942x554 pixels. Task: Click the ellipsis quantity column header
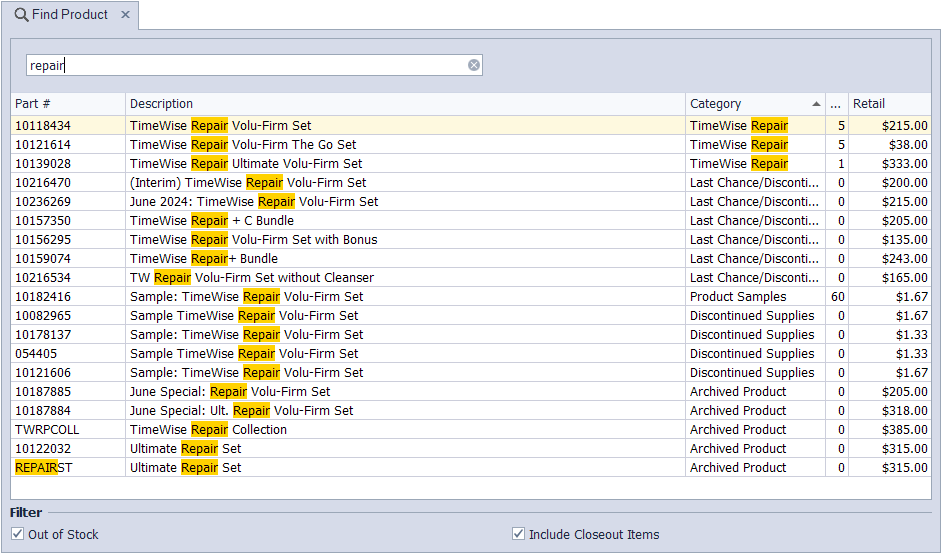click(837, 104)
